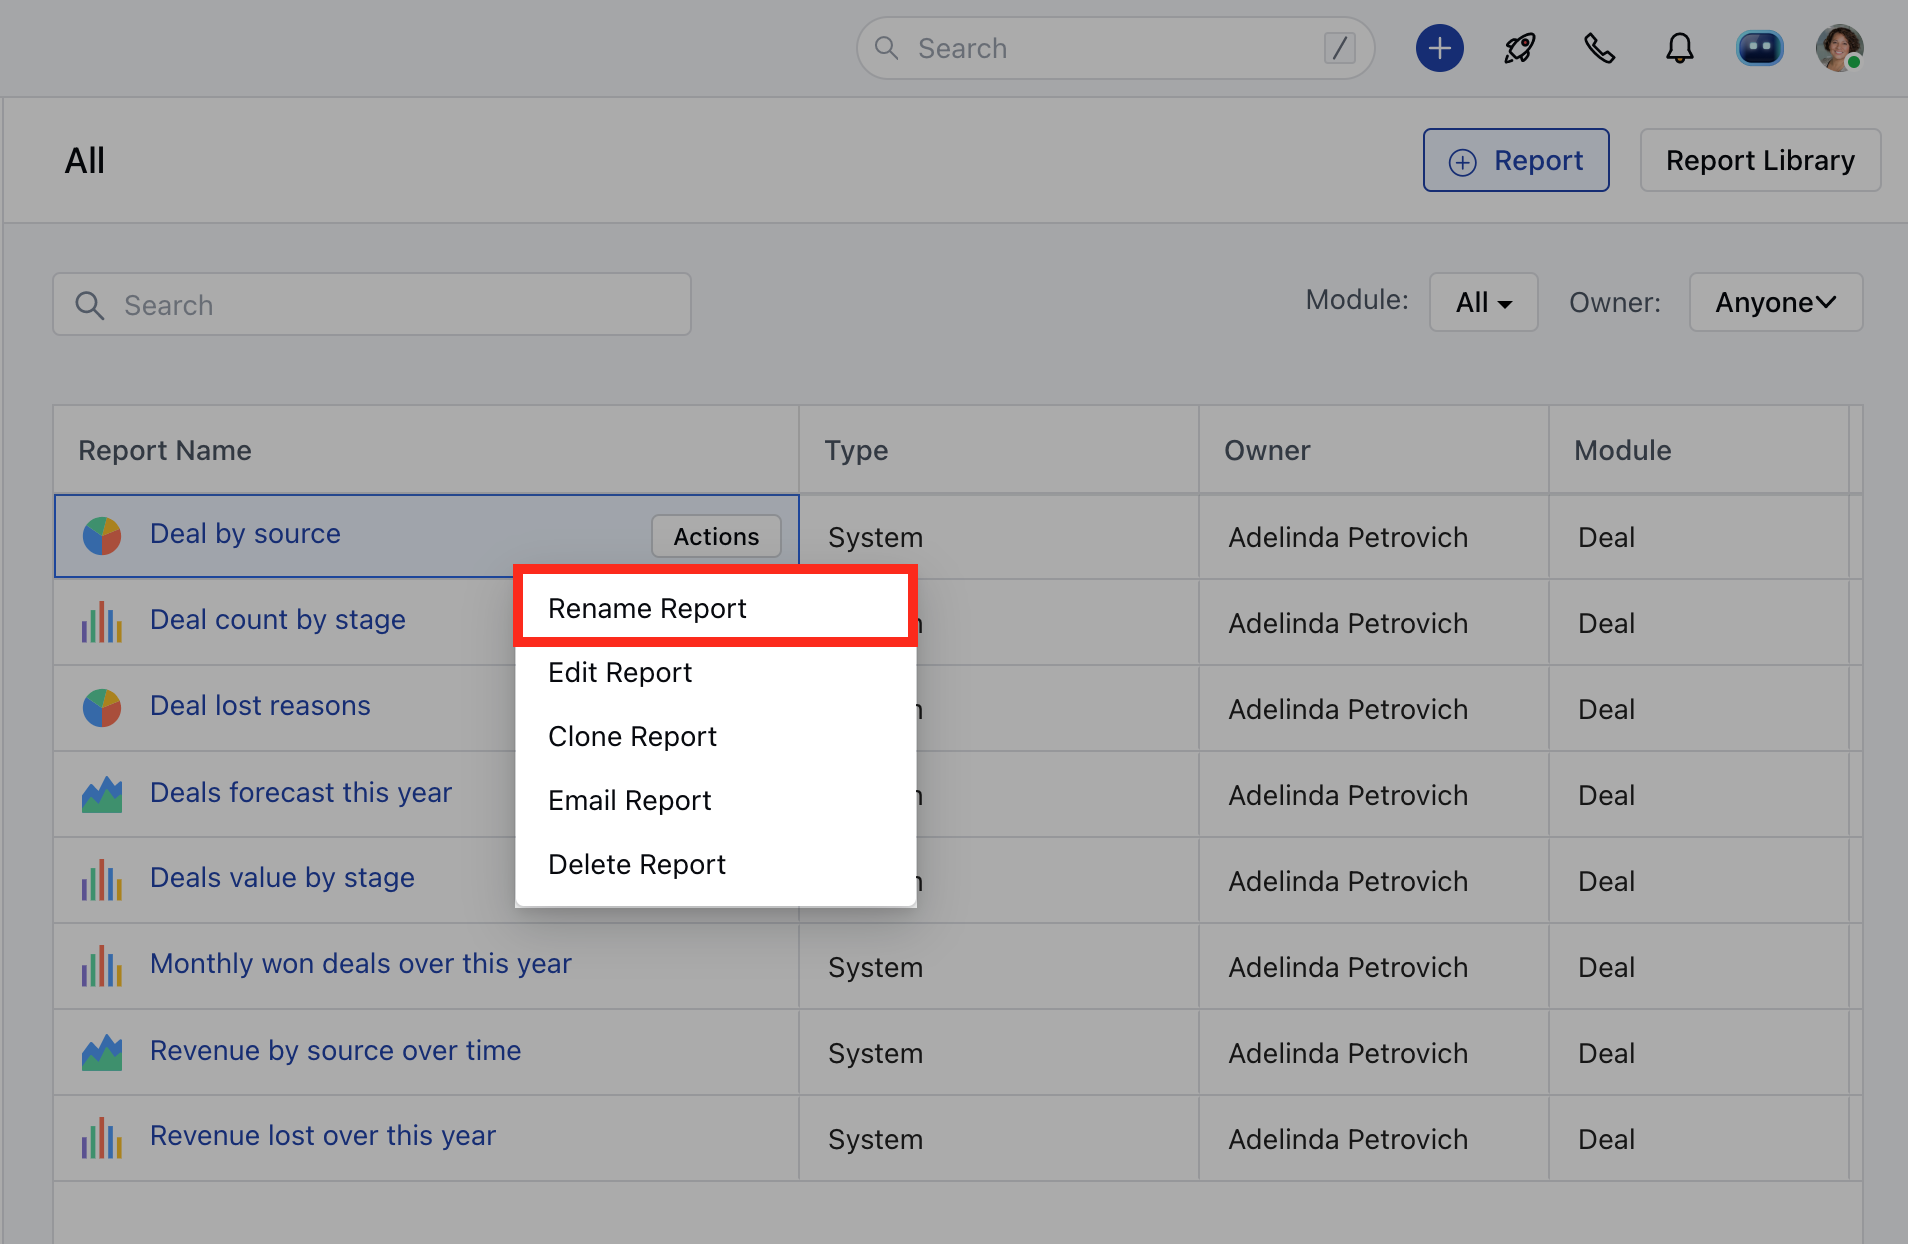Open the Deals value by stage report
Screen dimensions: 1908x1244
click(x=282, y=878)
